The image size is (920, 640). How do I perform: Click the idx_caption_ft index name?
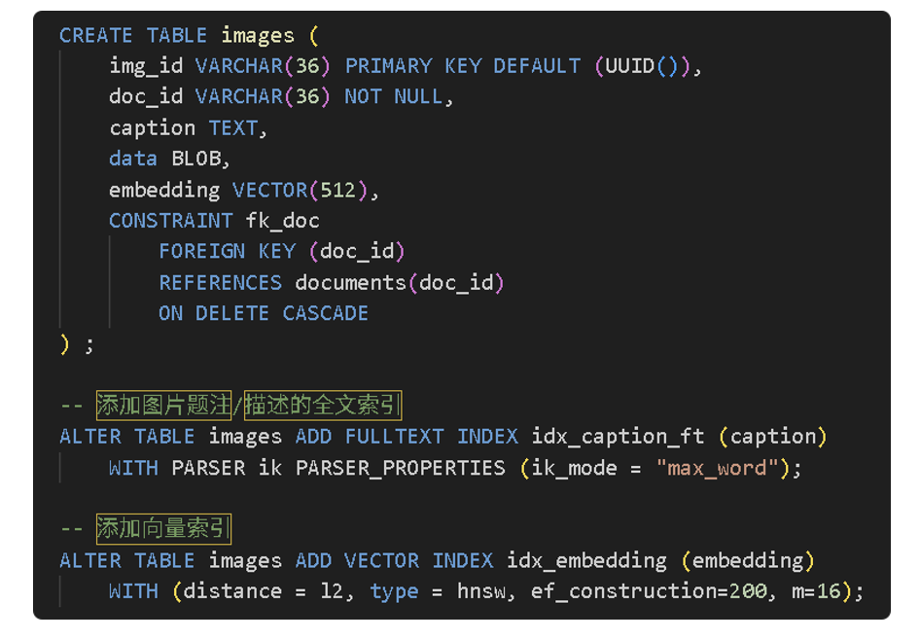point(618,436)
